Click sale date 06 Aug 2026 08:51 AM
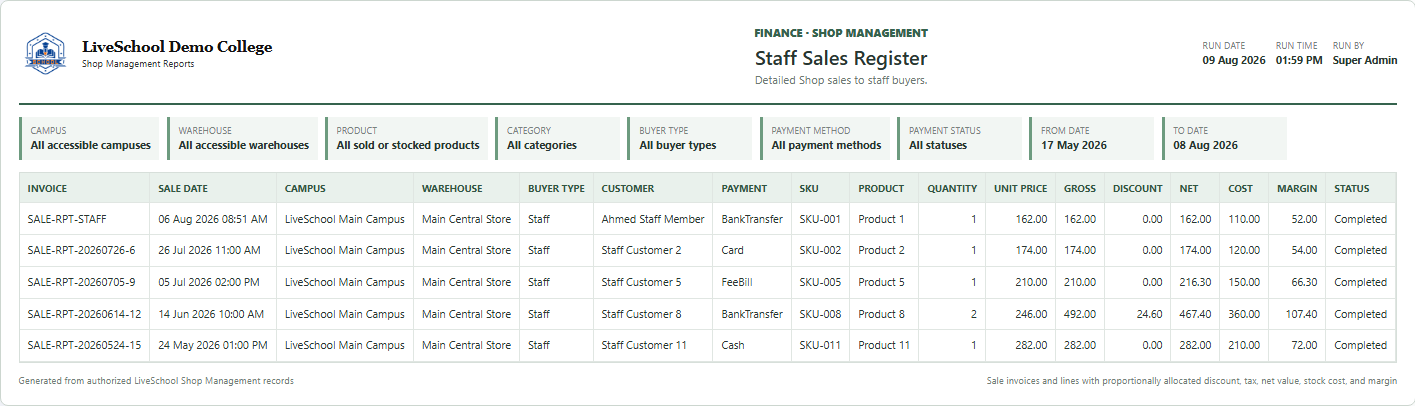 213,219
